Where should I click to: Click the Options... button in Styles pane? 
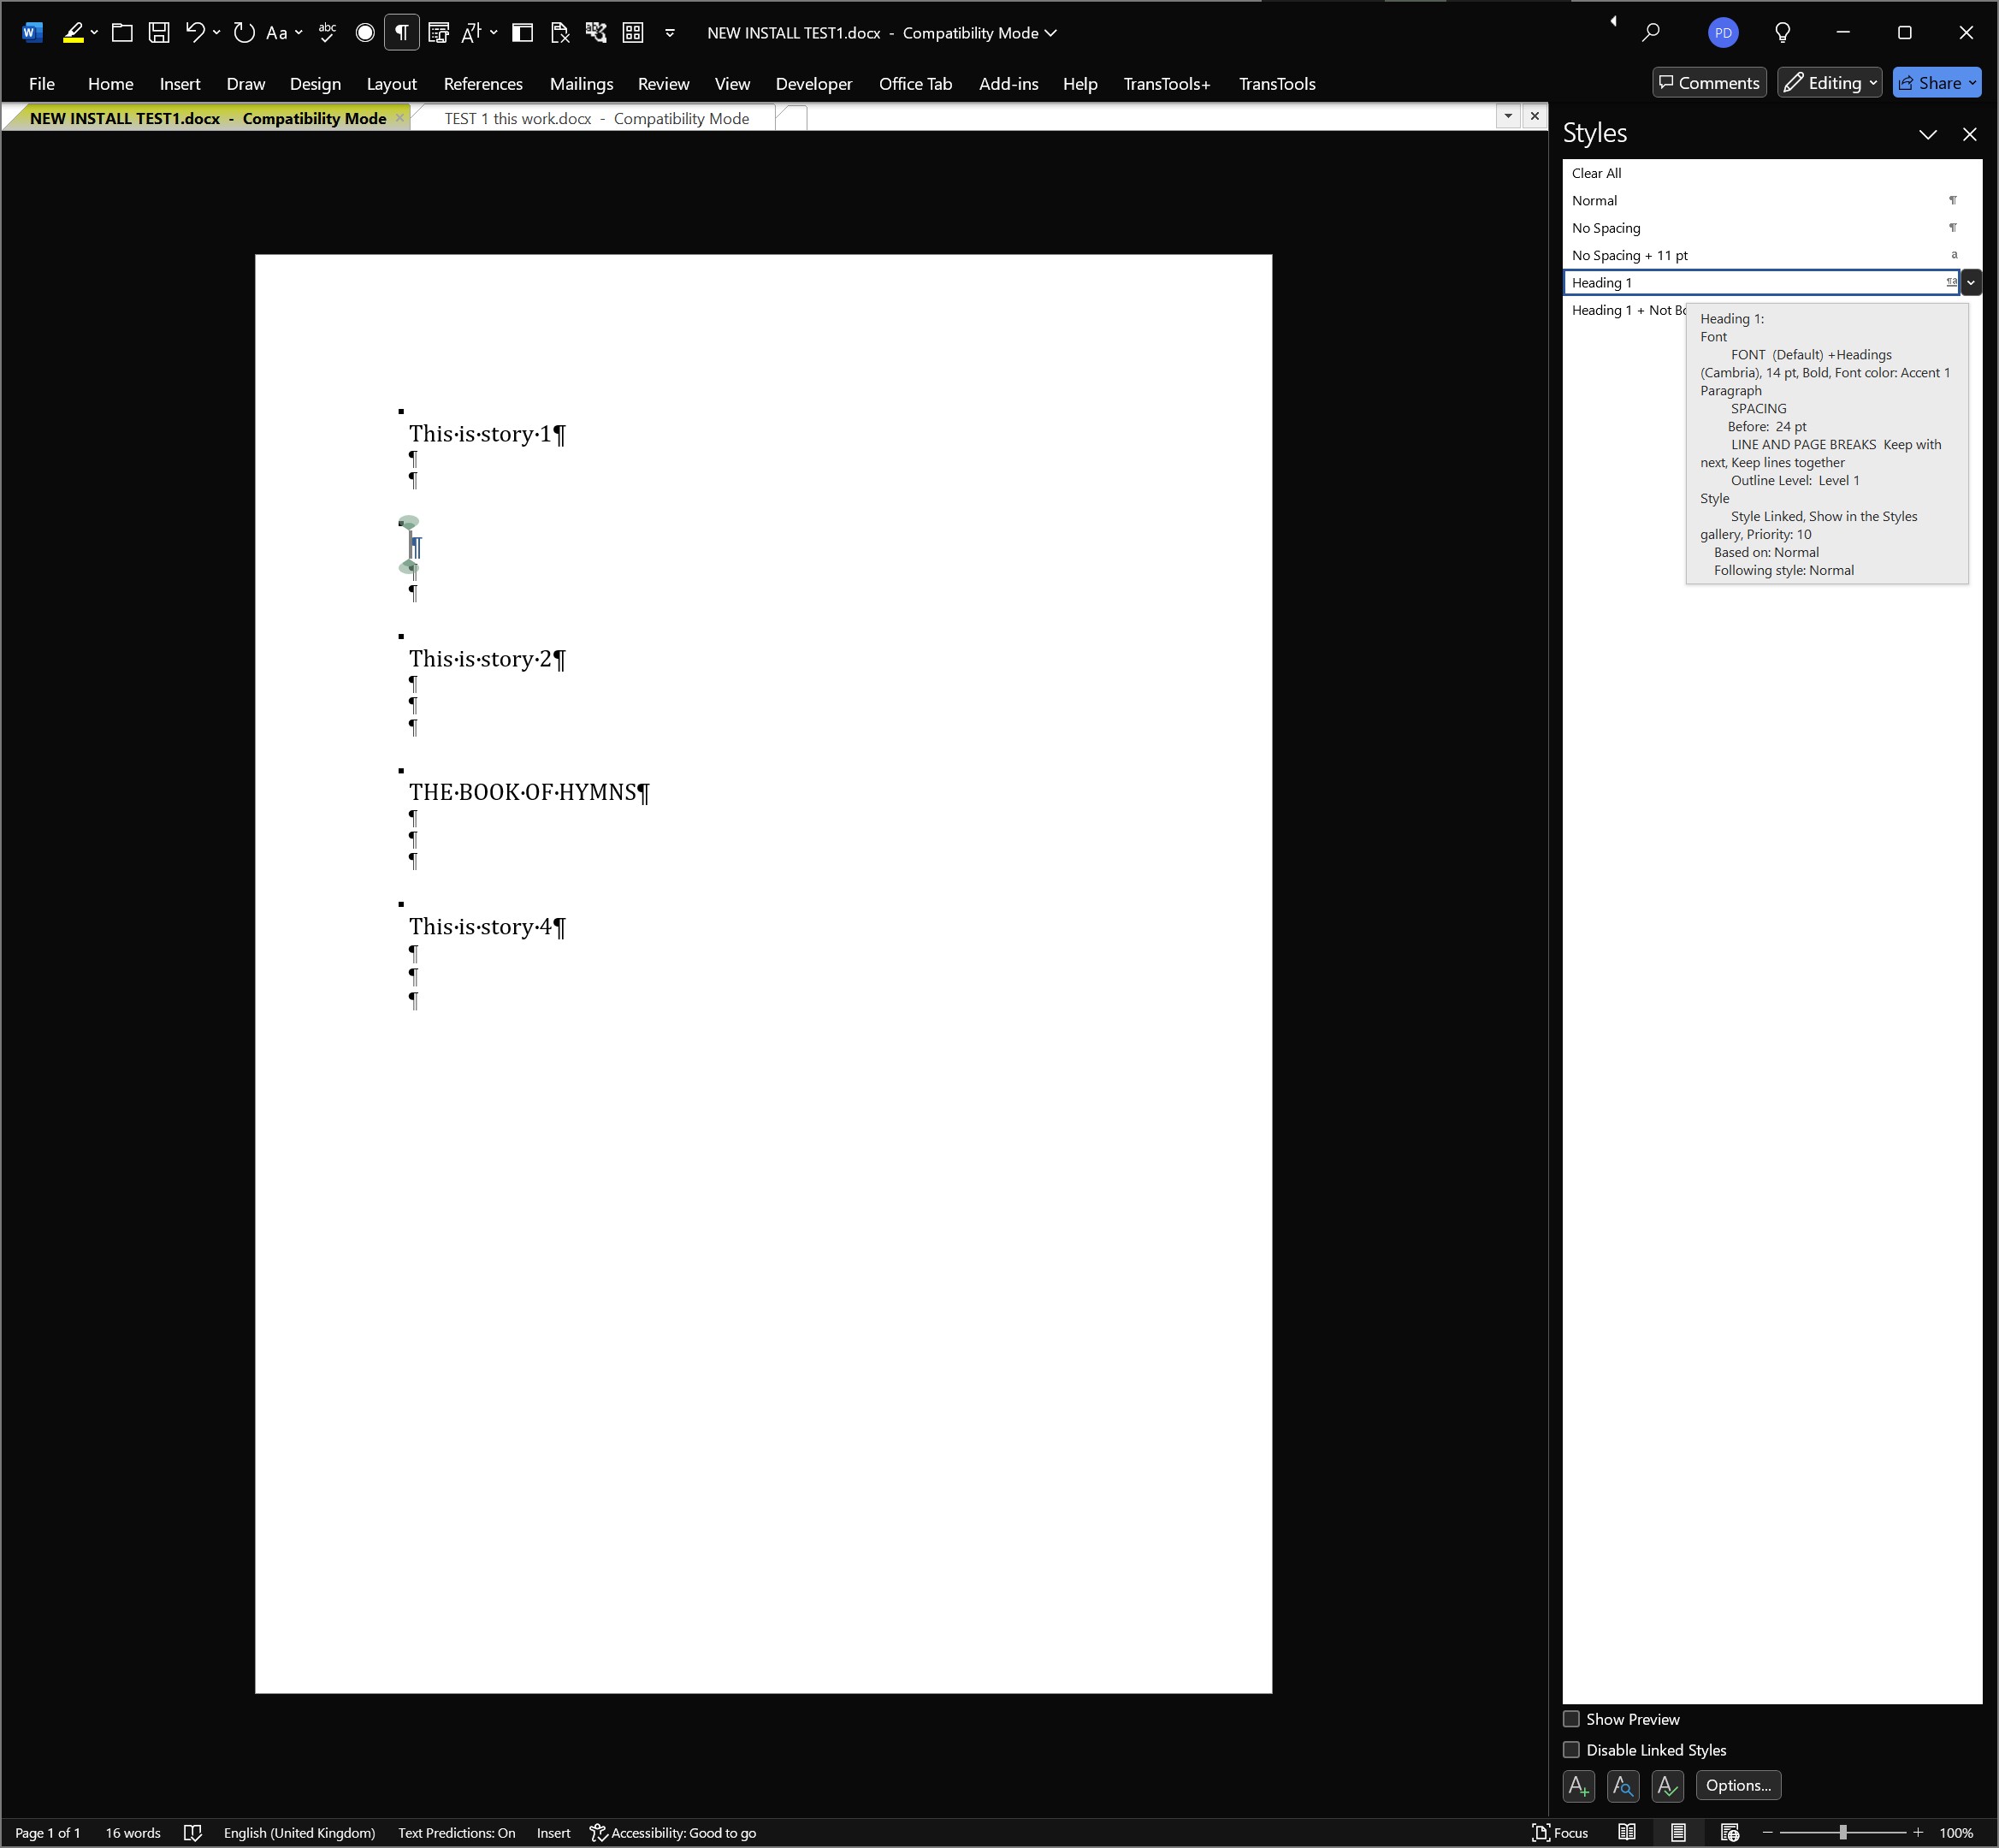pyautogui.click(x=1738, y=1786)
